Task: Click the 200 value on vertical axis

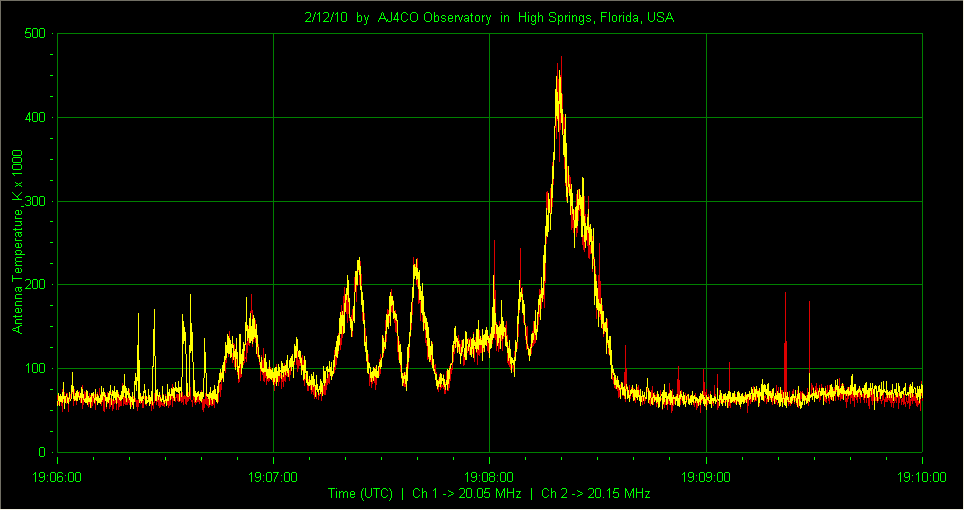Action: [35, 284]
